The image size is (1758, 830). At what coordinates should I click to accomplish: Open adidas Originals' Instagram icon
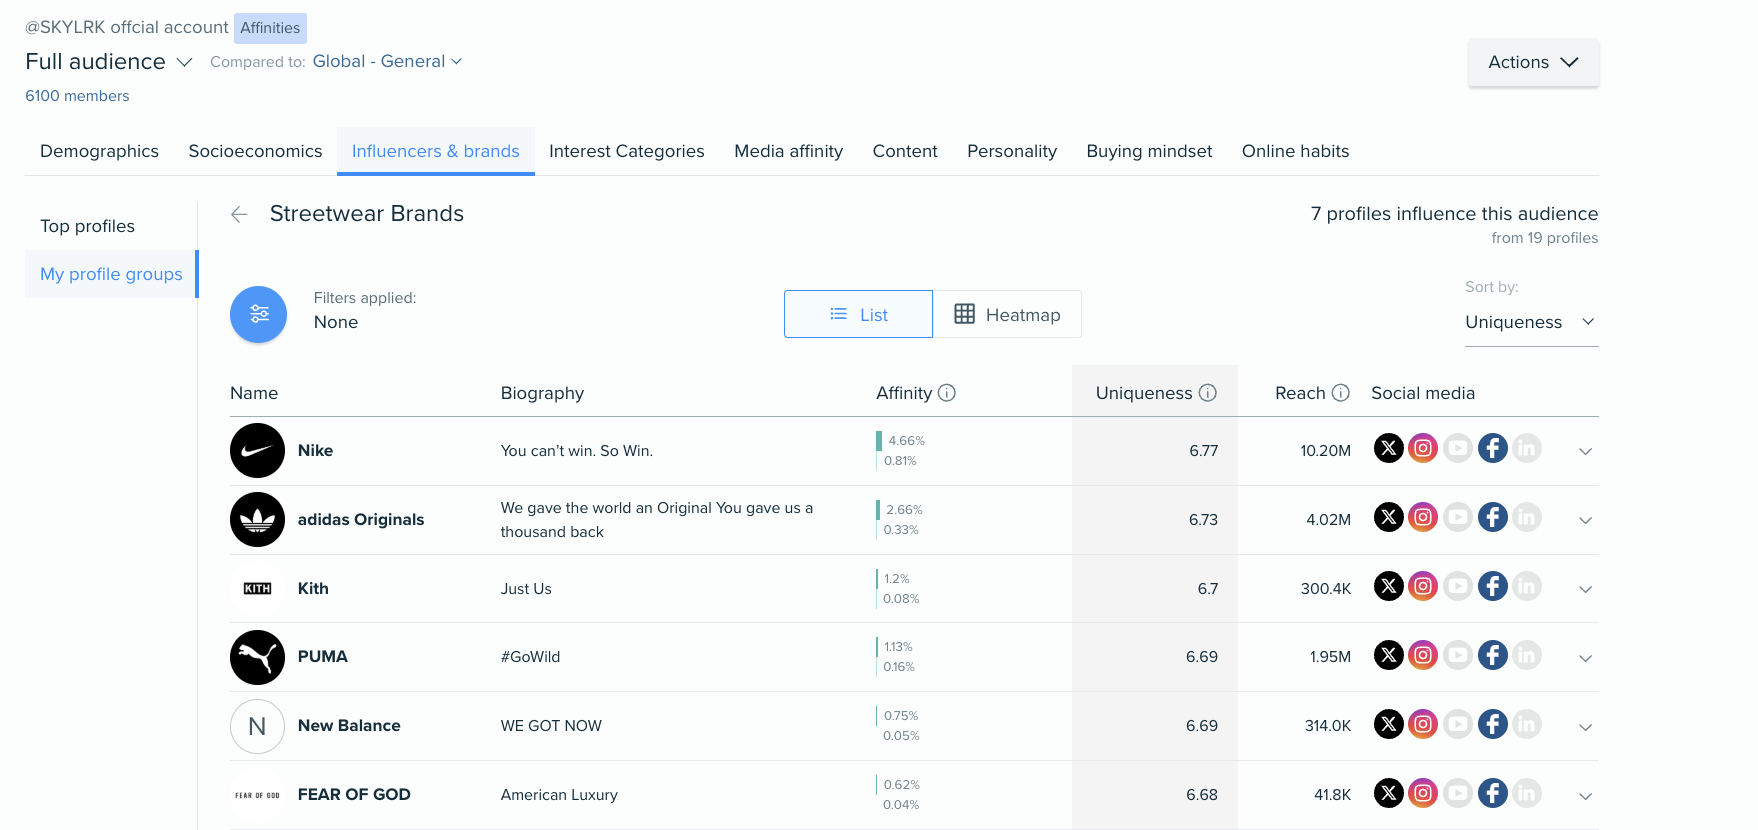(1423, 517)
